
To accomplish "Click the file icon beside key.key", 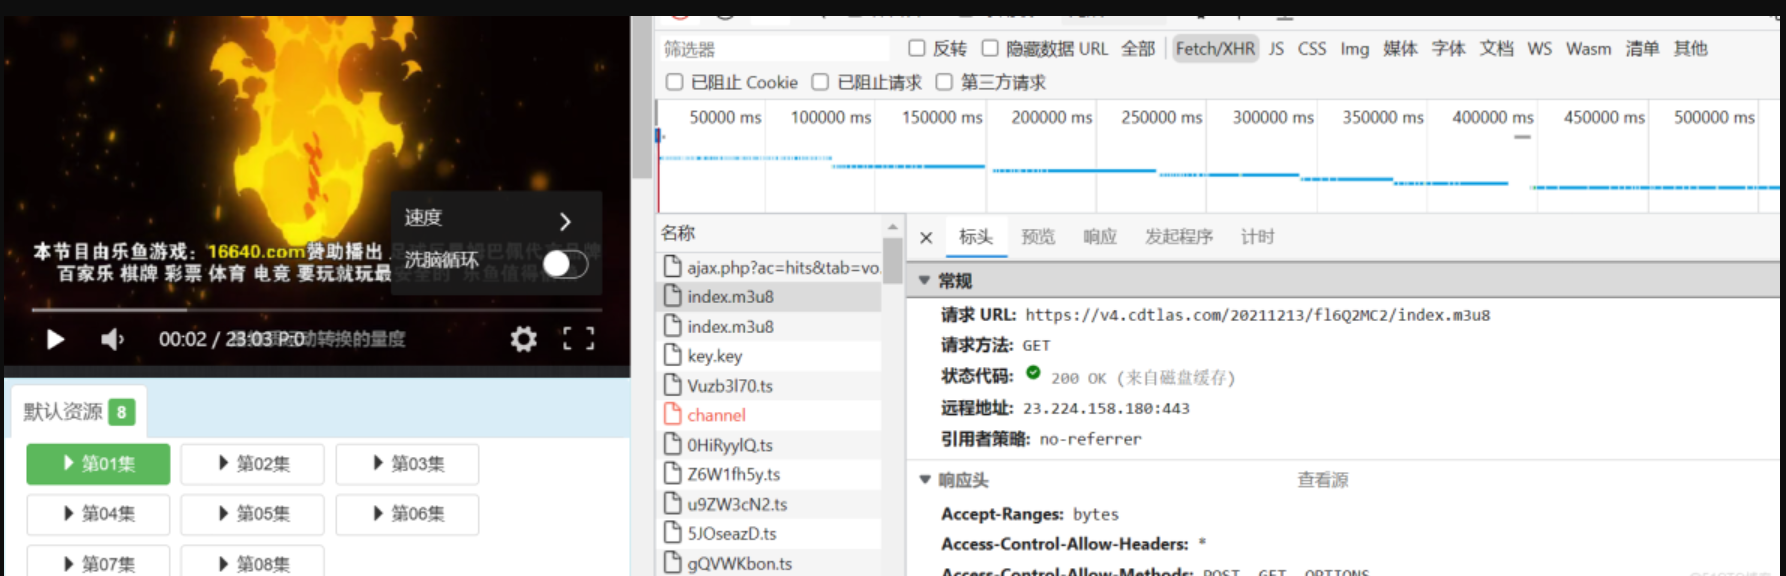I will pos(672,356).
